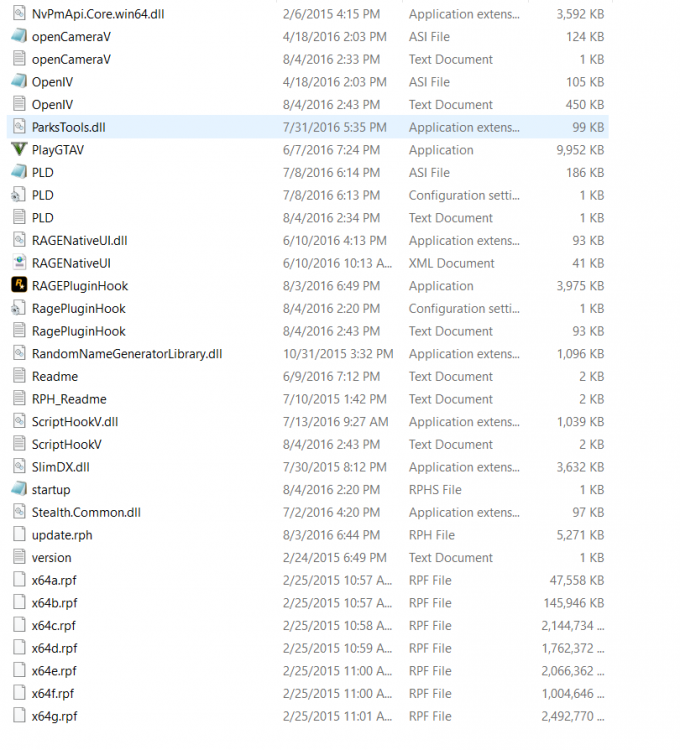Click the Rockstar icon of RAGEPluginHook Application
The image size is (680, 750).
tap(19, 285)
